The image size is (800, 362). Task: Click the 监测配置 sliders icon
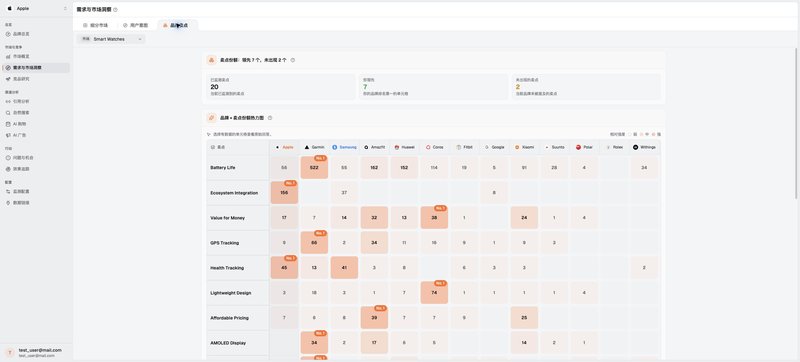click(8, 191)
